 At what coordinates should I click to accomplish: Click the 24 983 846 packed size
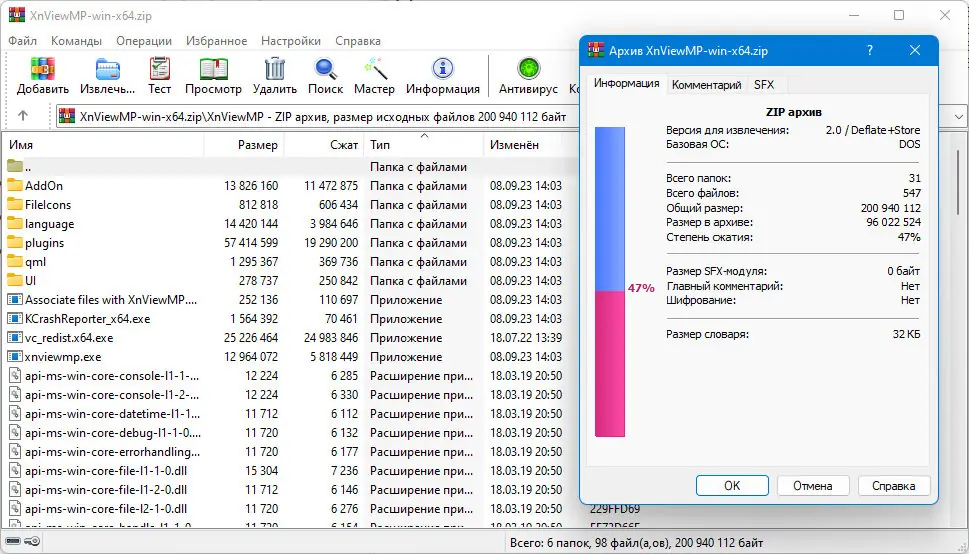pyautogui.click(x=331, y=338)
